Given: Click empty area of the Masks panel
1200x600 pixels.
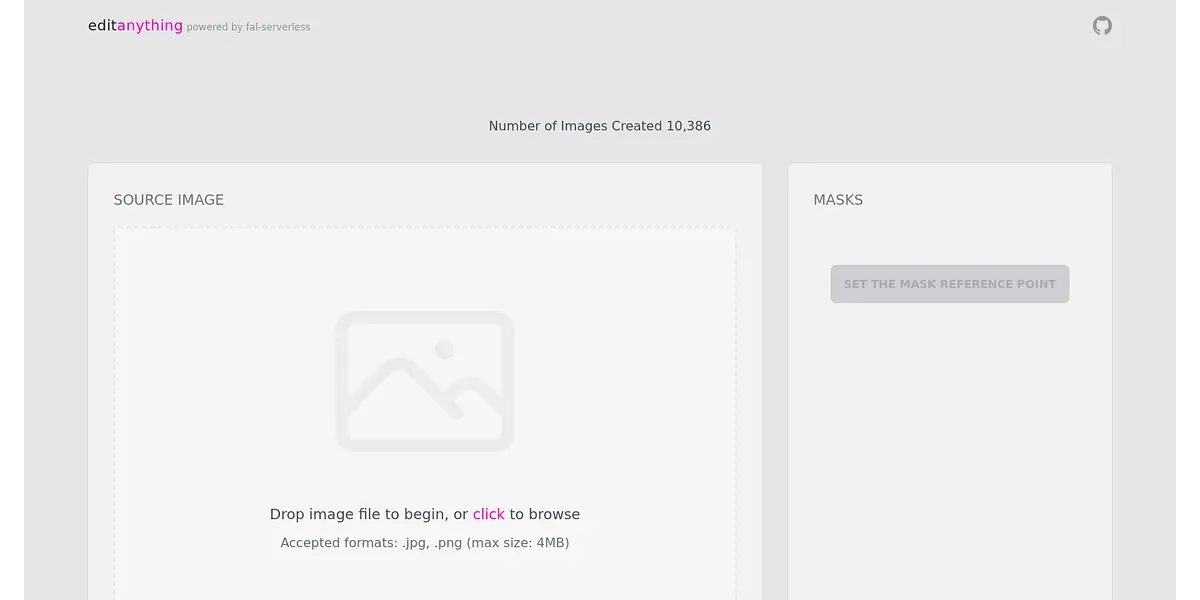Looking at the screenshot, I should tap(949, 450).
